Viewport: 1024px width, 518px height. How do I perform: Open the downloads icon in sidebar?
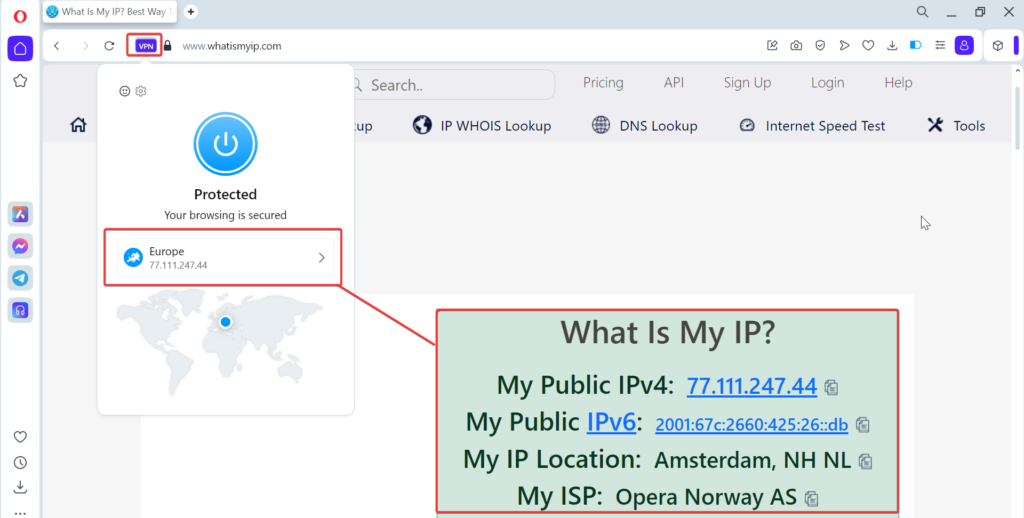pyautogui.click(x=20, y=487)
